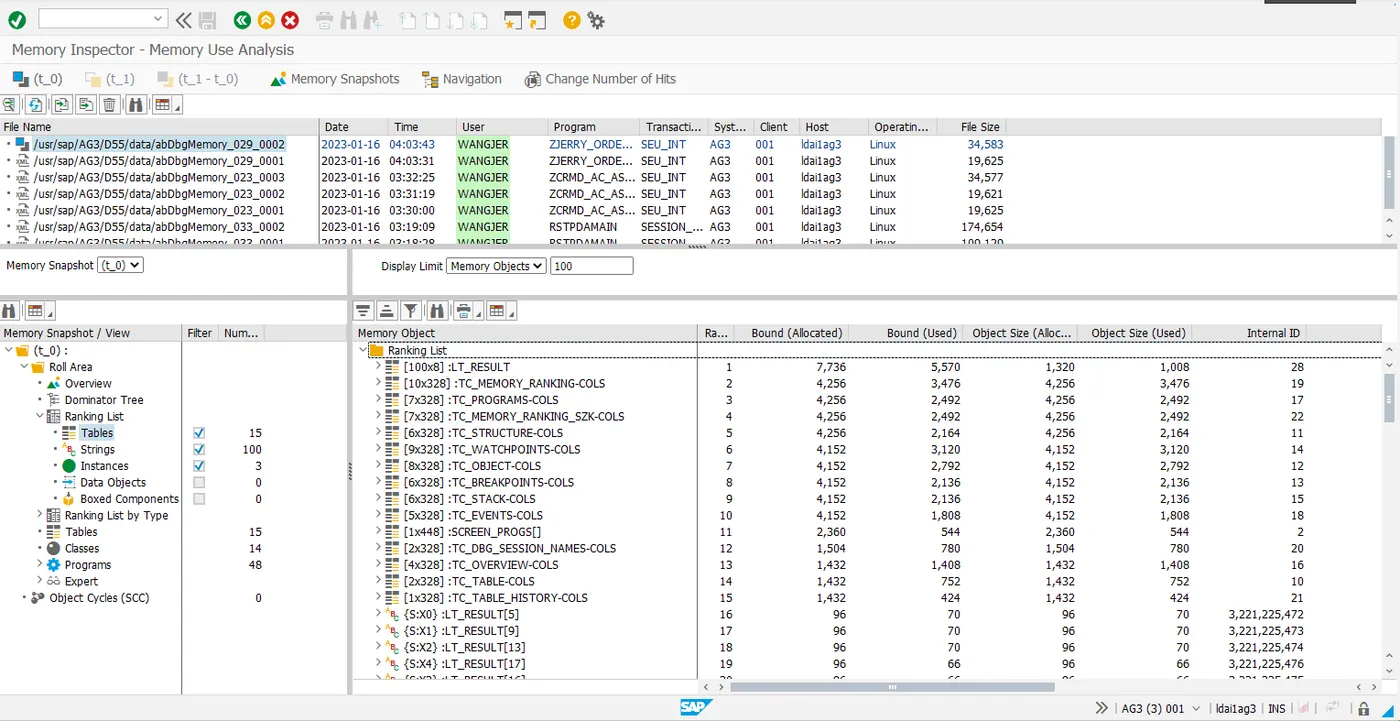Open Help with the question mark icon
The width and height of the screenshot is (1400, 721).
coord(572,20)
